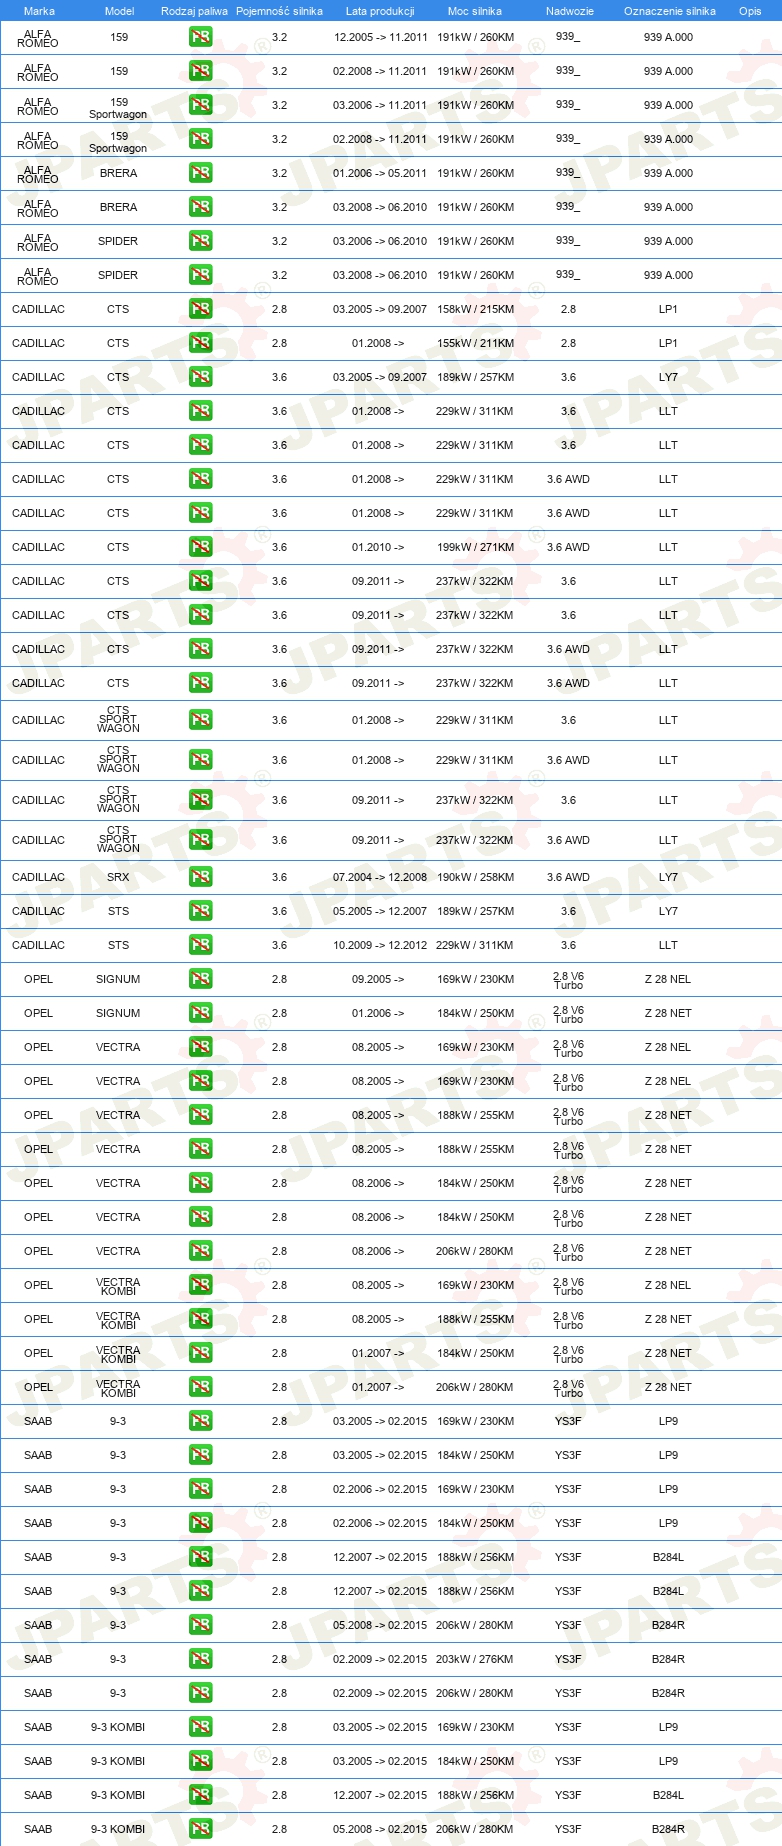Click petrol icon for Brera 01.2006 row
This screenshot has height=1846, width=782.
(x=200, y=173)
